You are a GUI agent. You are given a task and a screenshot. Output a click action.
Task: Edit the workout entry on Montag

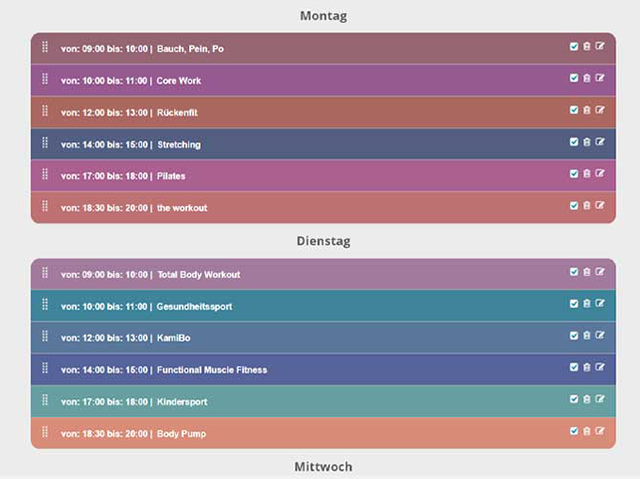click(x=600, y=205)
